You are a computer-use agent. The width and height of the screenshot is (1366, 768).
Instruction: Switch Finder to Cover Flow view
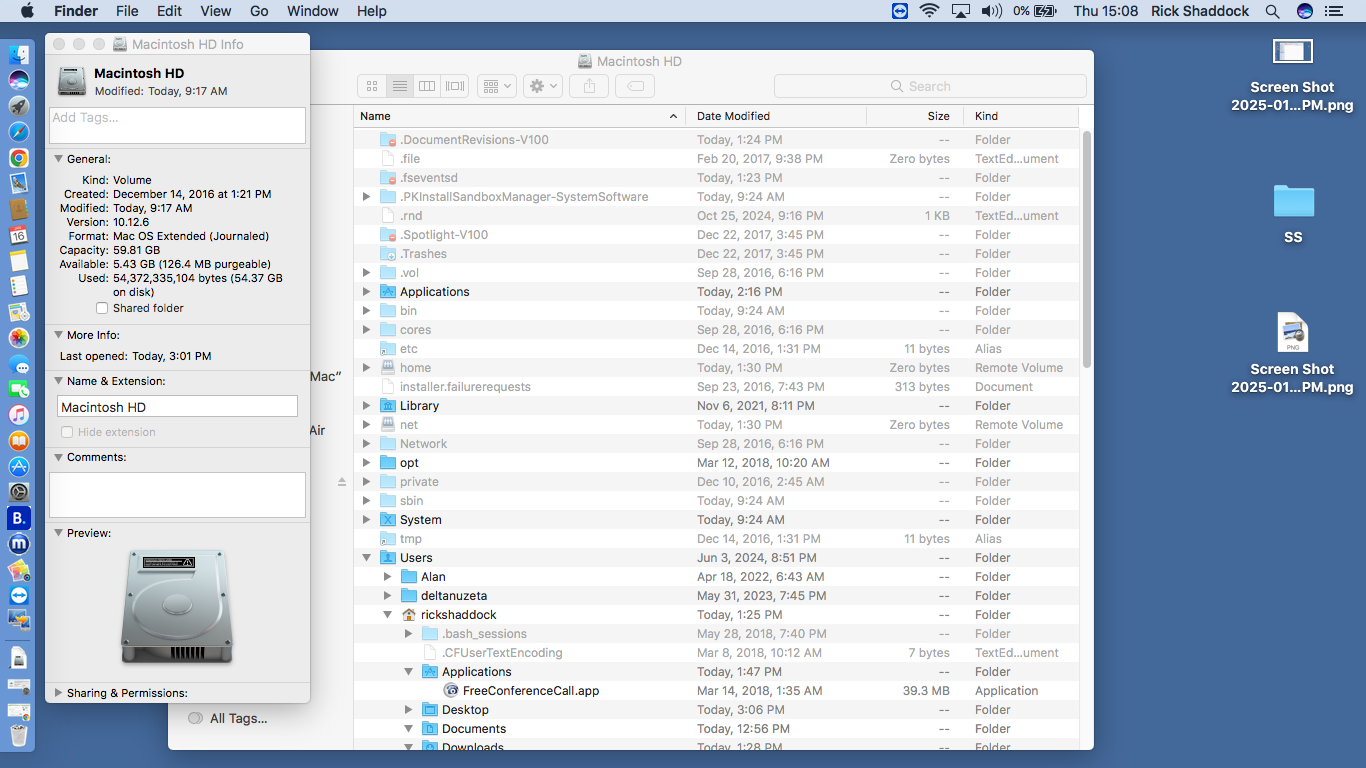click(455, 86)
